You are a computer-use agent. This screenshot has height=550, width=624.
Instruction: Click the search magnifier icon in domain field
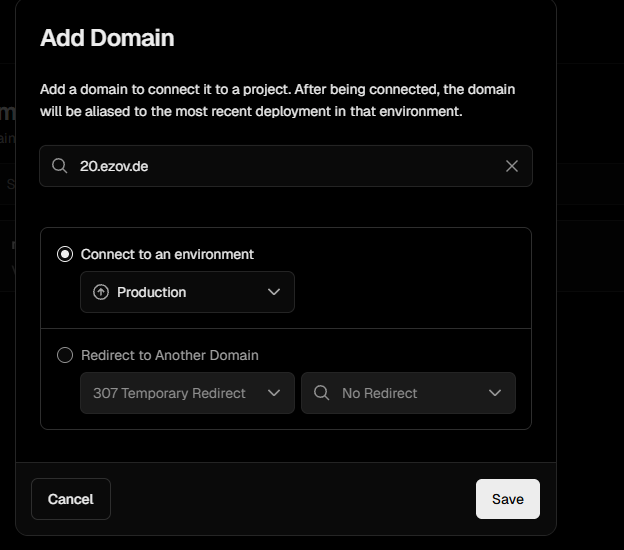[60, 166]
